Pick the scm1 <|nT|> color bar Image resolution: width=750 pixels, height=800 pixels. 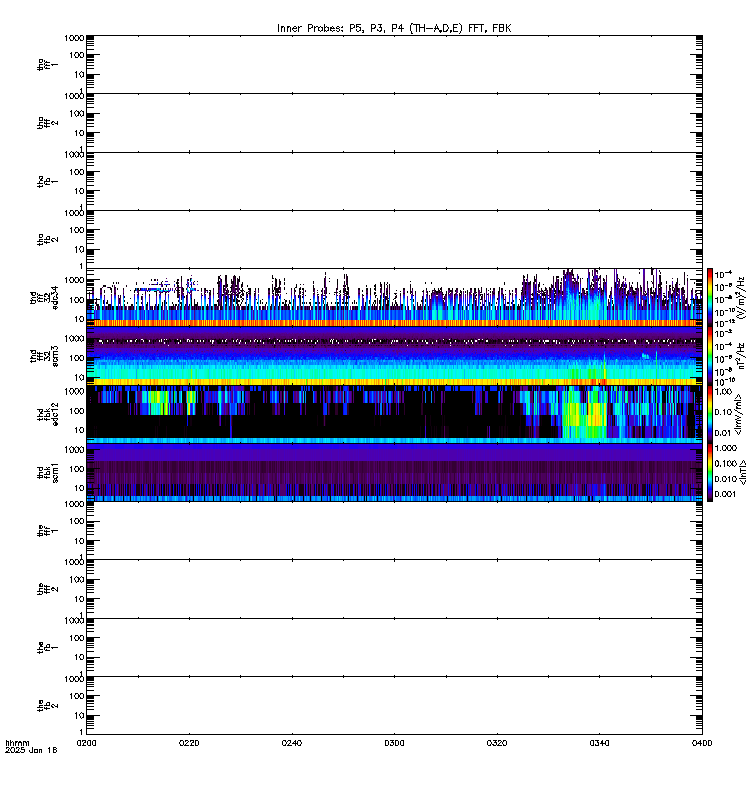(x=710, y=472)
